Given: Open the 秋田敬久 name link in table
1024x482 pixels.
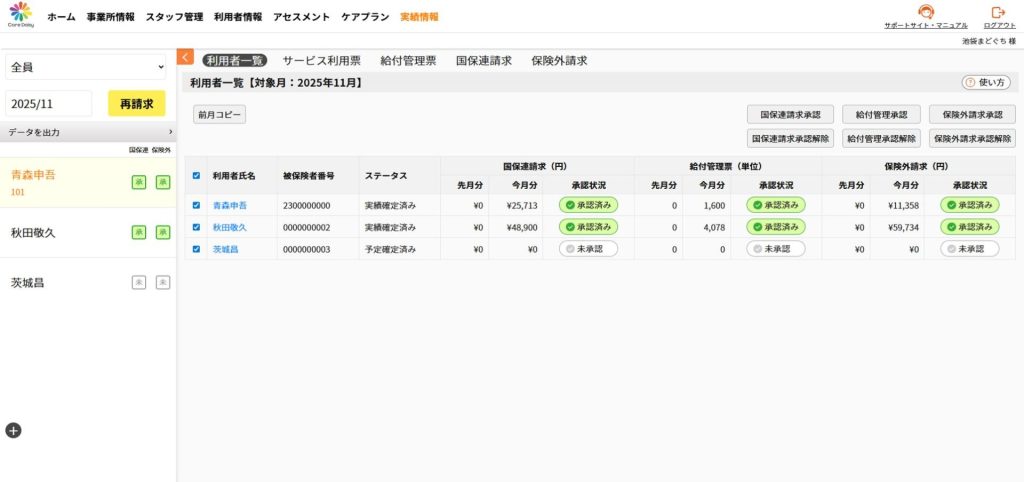Looking at the screenshot, I should (229, 227).
